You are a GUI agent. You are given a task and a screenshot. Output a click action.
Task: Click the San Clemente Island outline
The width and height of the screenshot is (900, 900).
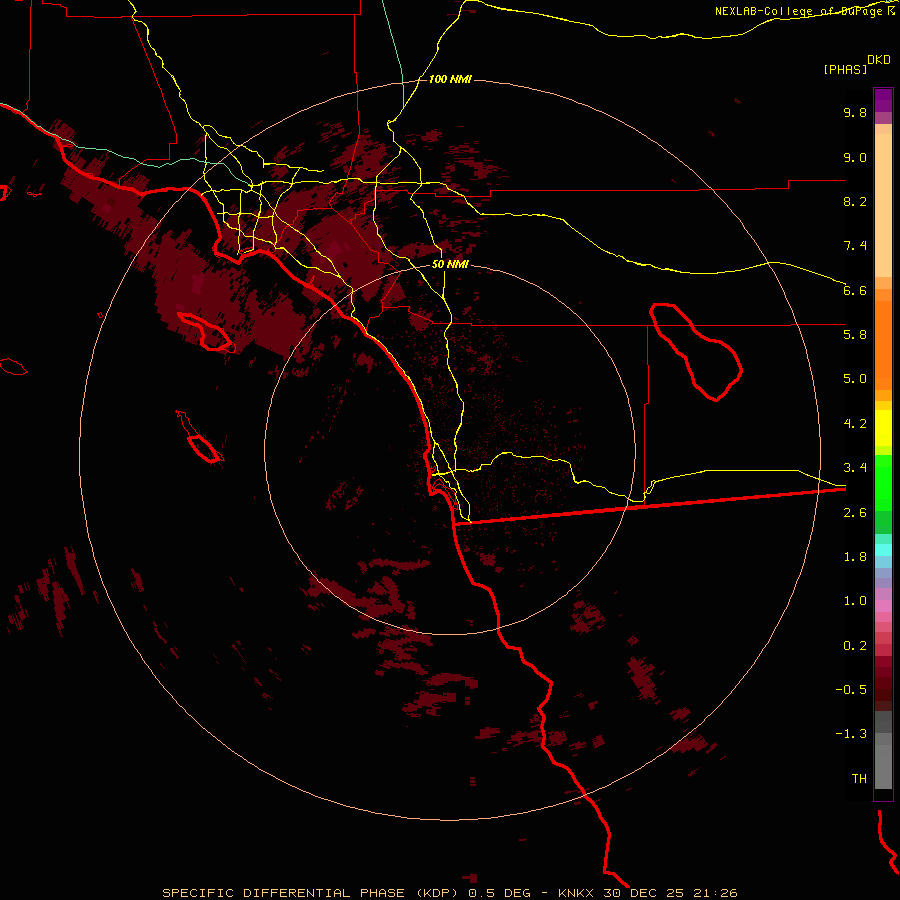click(204, 449)
